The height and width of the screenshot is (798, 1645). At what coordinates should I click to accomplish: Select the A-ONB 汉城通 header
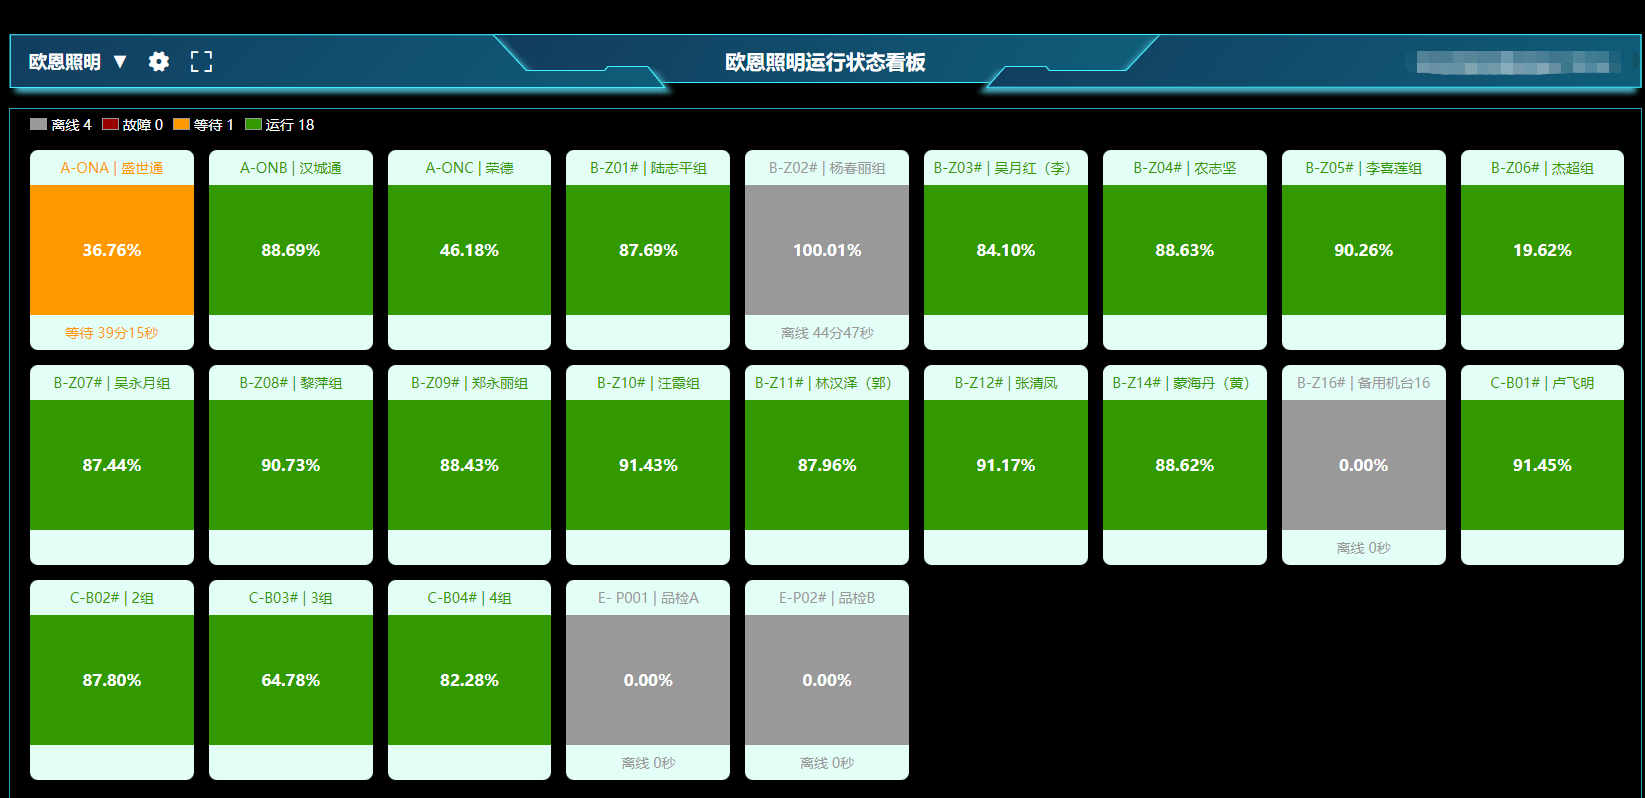[291, 168]
